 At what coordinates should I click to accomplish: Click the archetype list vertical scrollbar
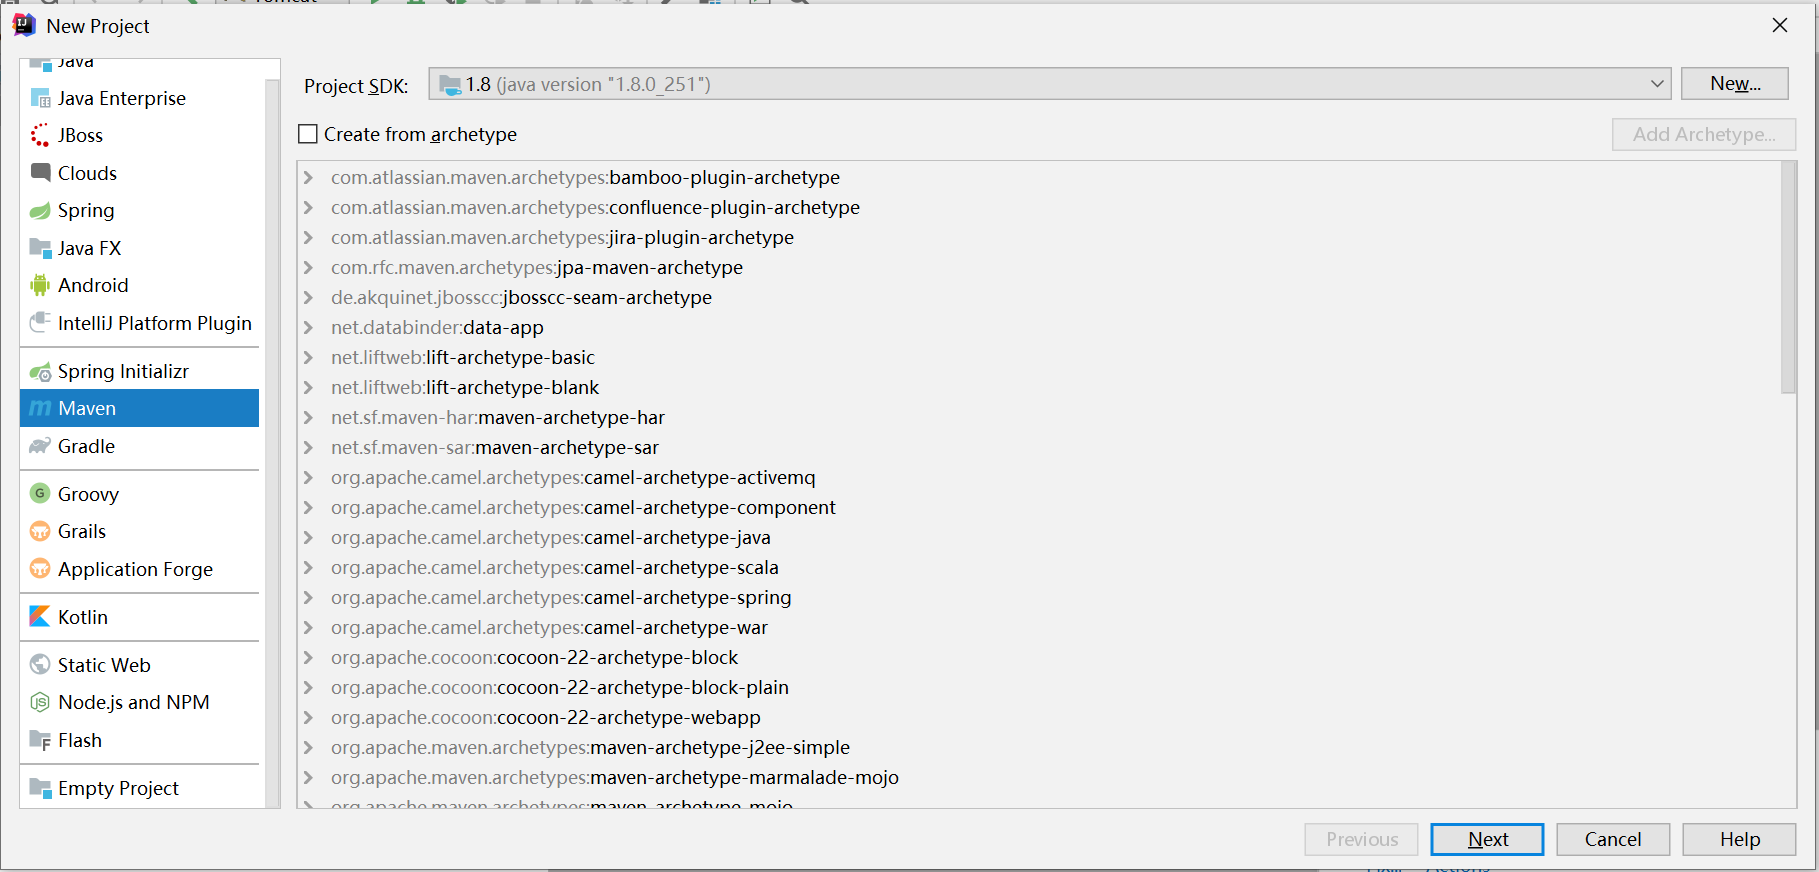click(x=1788, y=278)
